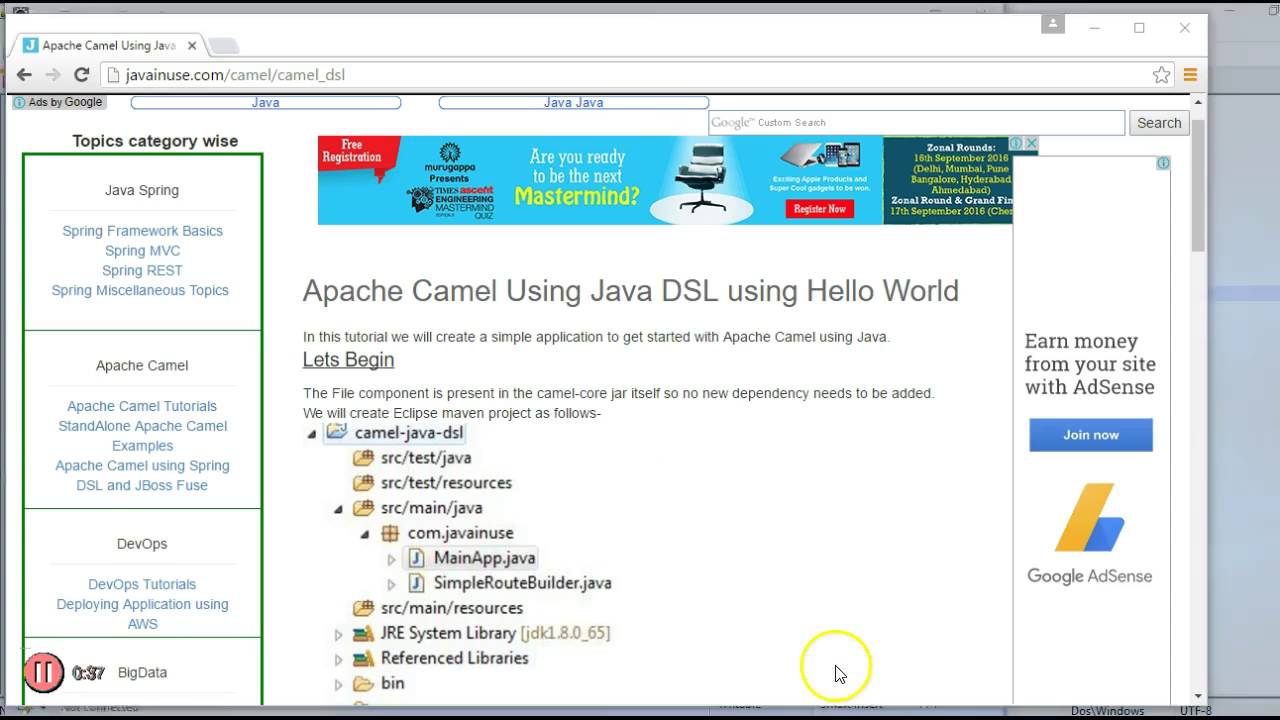
Task: Pause the recording with red pause button
Action: click(44, 673)
